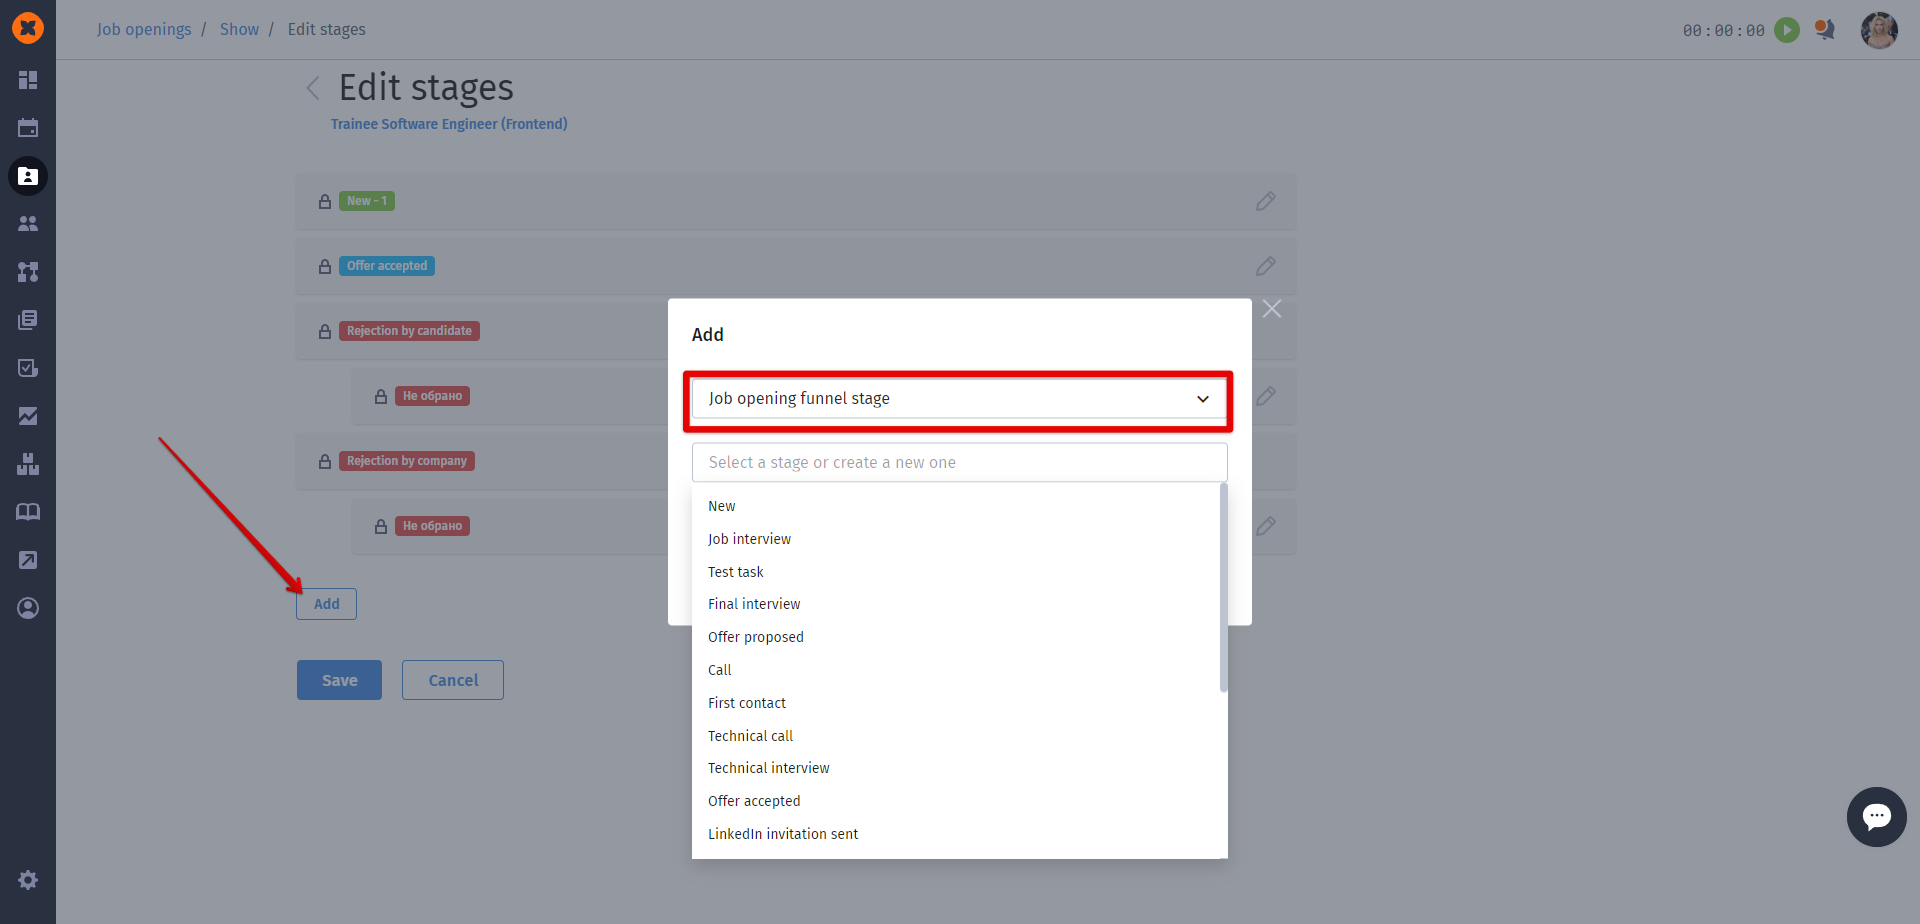Viewport: 1920px width, 924px height.
Task: Click the orange app logo icon
Action: coord(28,28)
